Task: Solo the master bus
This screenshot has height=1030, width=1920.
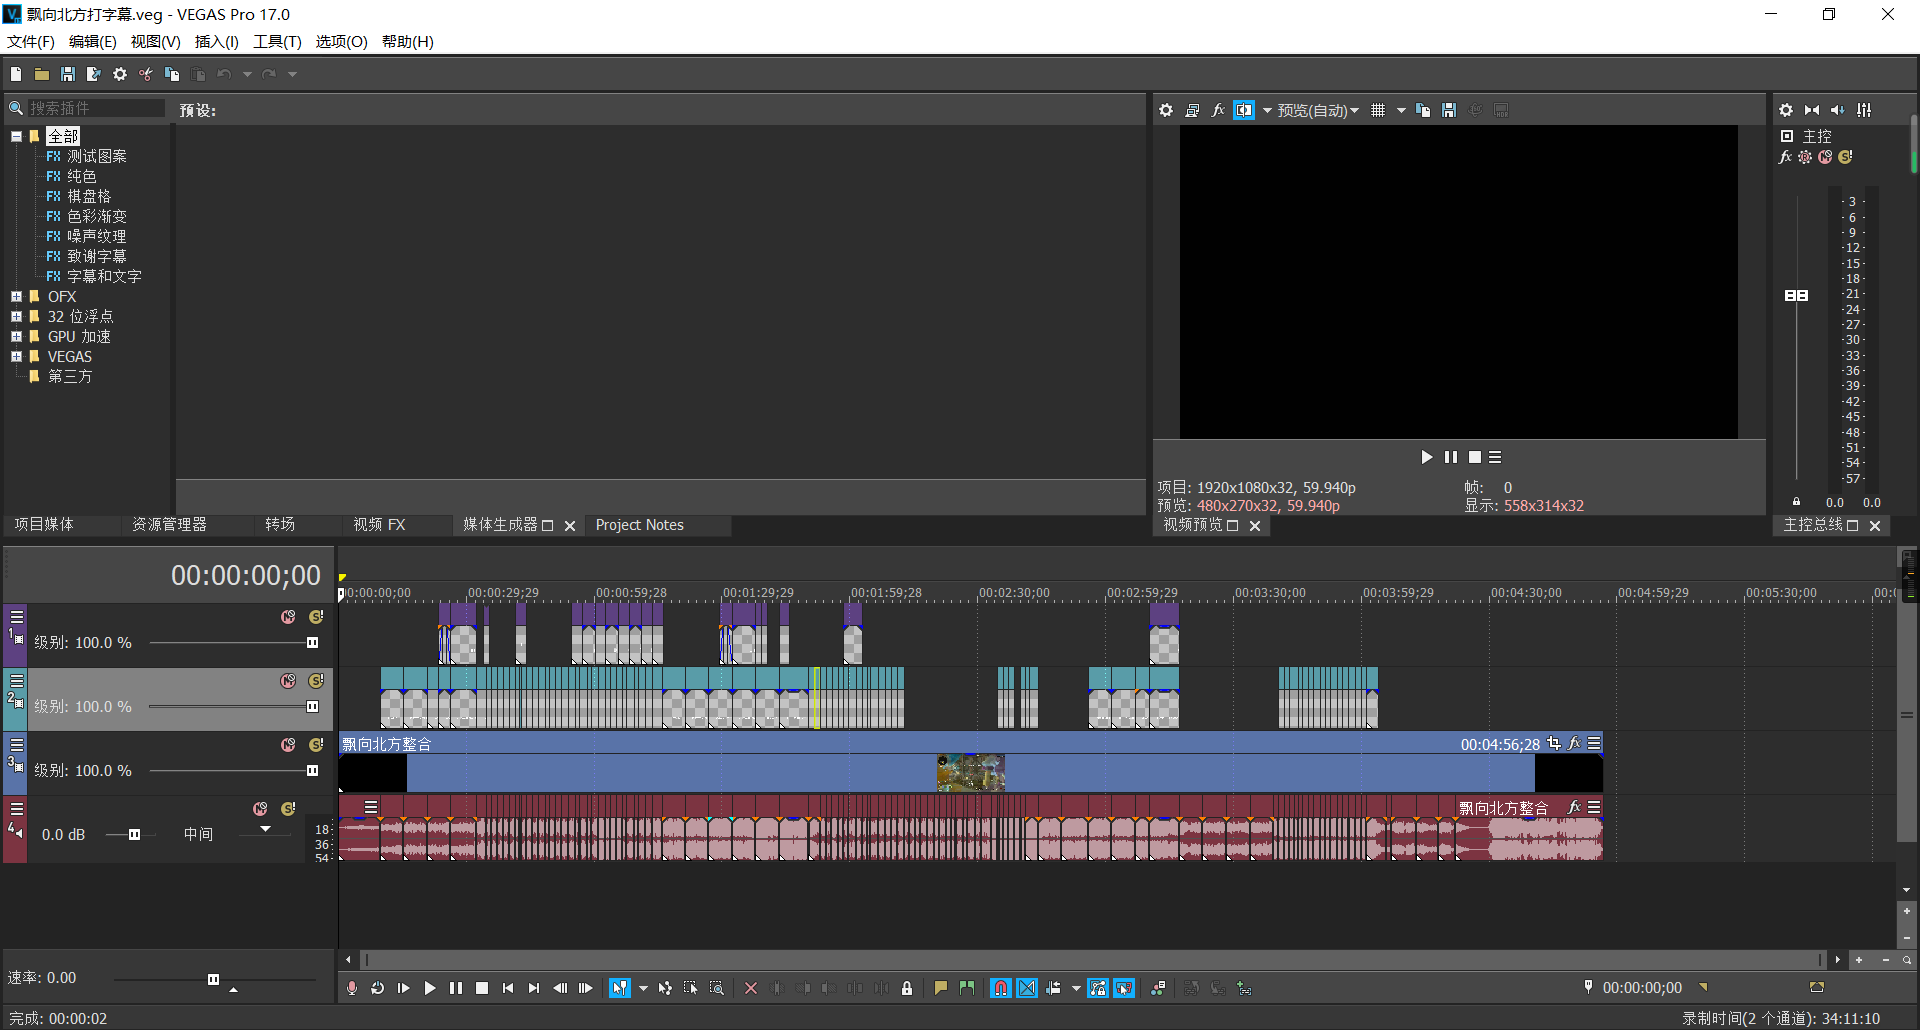Action: coord(1845,157)
